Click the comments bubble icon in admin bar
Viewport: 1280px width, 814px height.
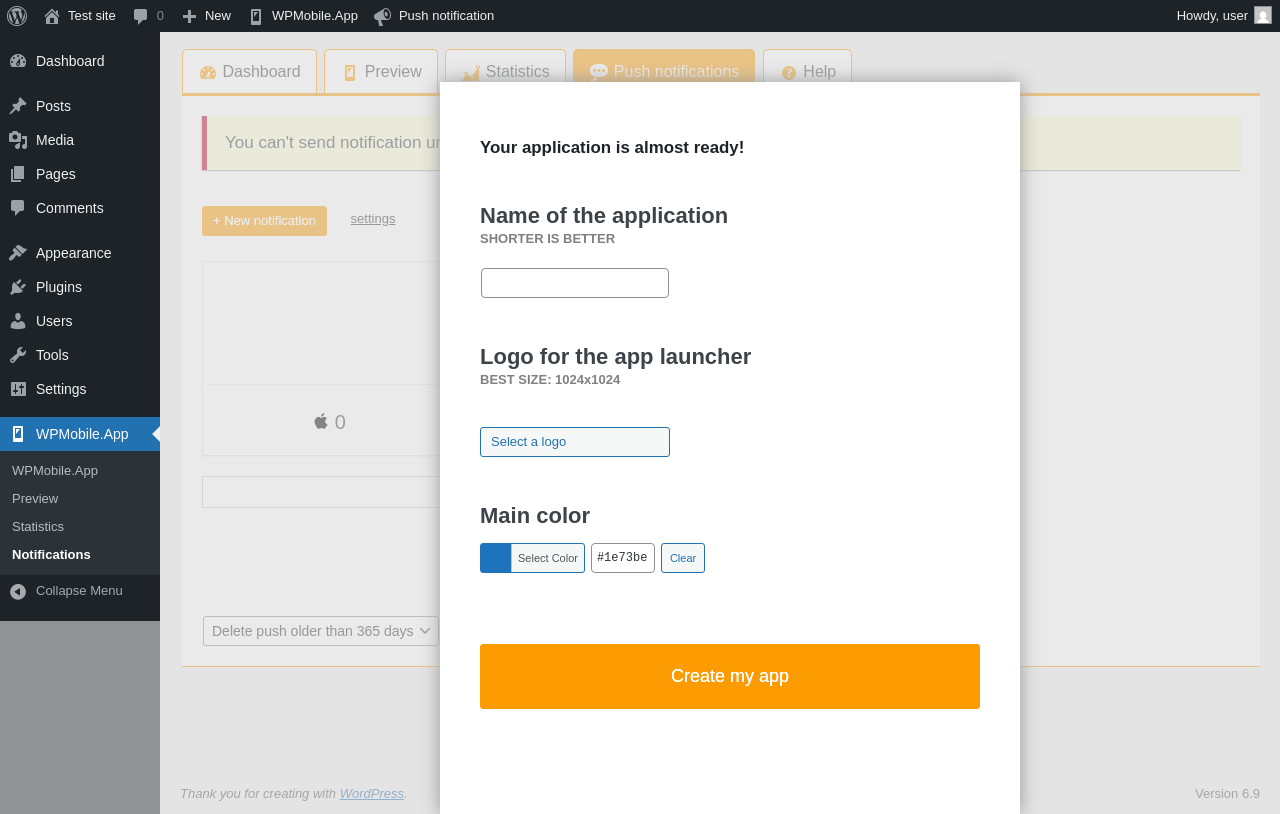tap(141, 16)
